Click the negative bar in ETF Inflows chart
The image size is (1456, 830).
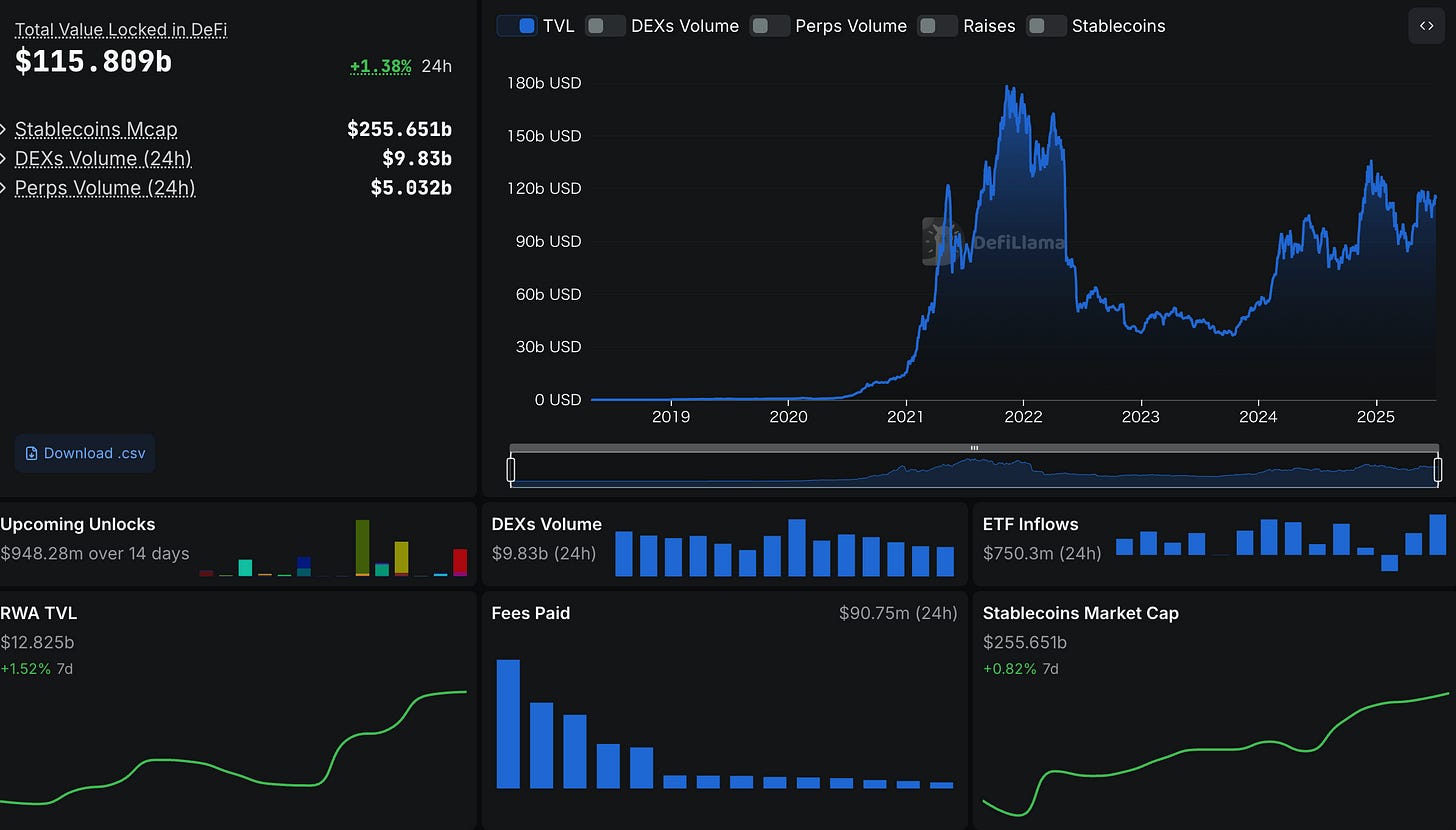[x=1389, y=563]
